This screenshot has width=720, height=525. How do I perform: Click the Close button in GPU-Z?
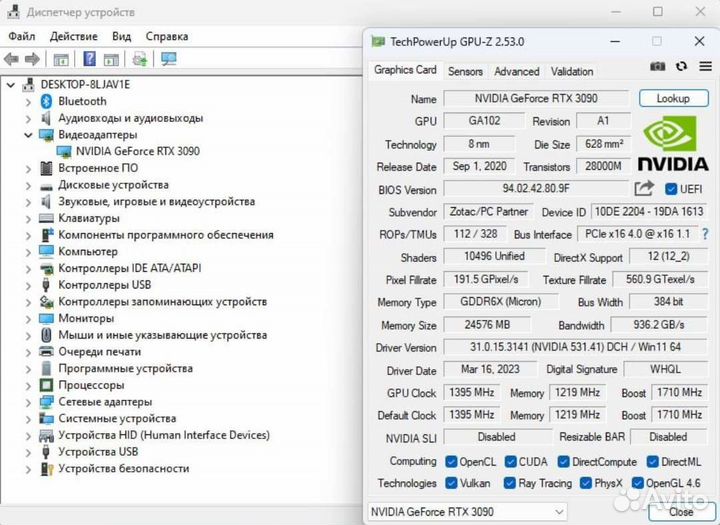pyautogui.click(x=681, y=512)
